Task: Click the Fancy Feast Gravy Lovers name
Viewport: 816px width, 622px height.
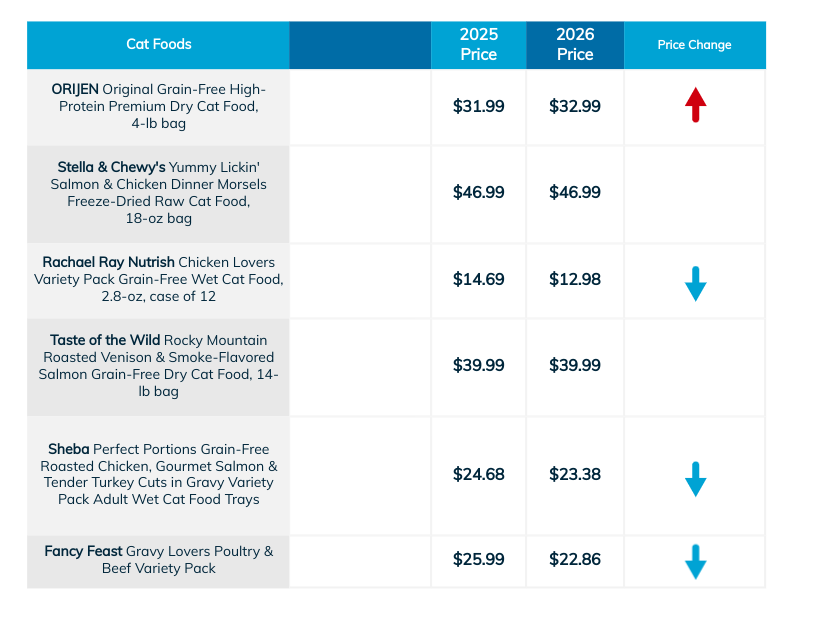Action: coord(158,559)
